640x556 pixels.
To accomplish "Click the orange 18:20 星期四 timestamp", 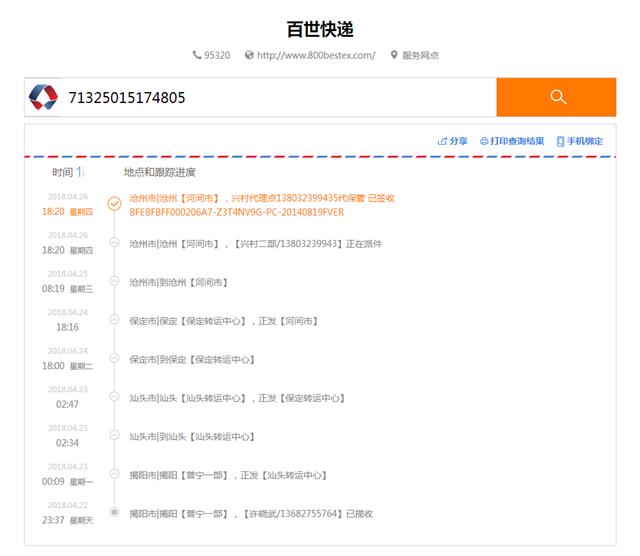I will (67, 211).
